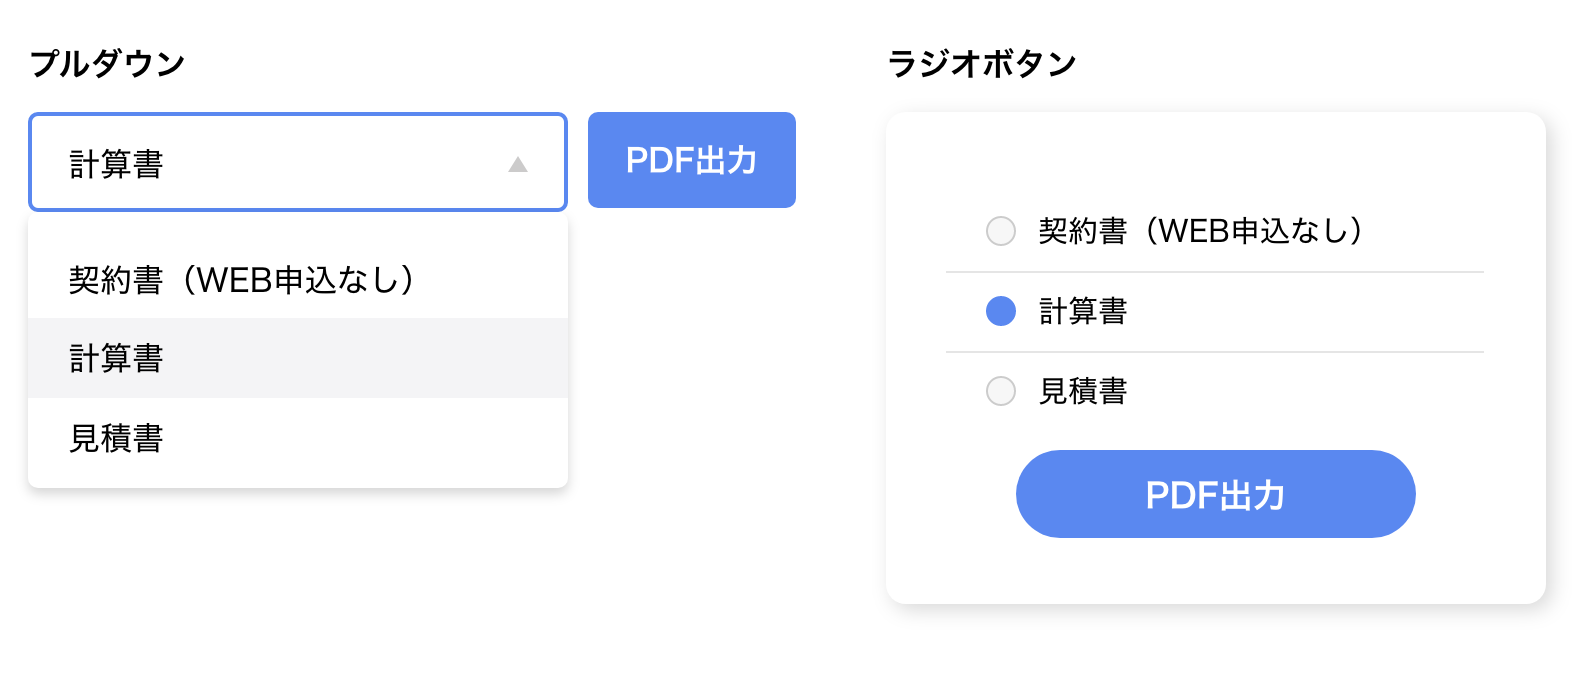Select the highlighted 計算書 dropdown option

click(117, 357)
